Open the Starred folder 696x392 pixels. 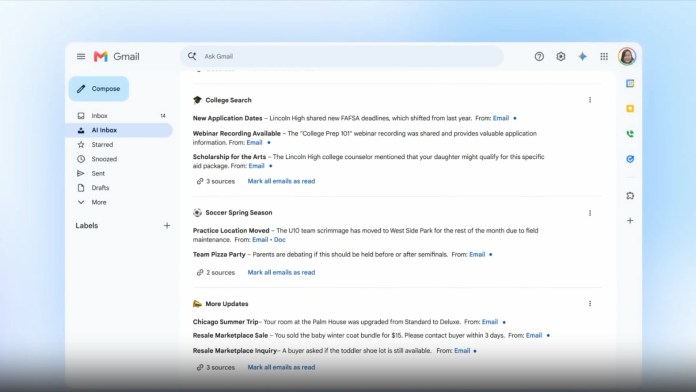point(119,145)
